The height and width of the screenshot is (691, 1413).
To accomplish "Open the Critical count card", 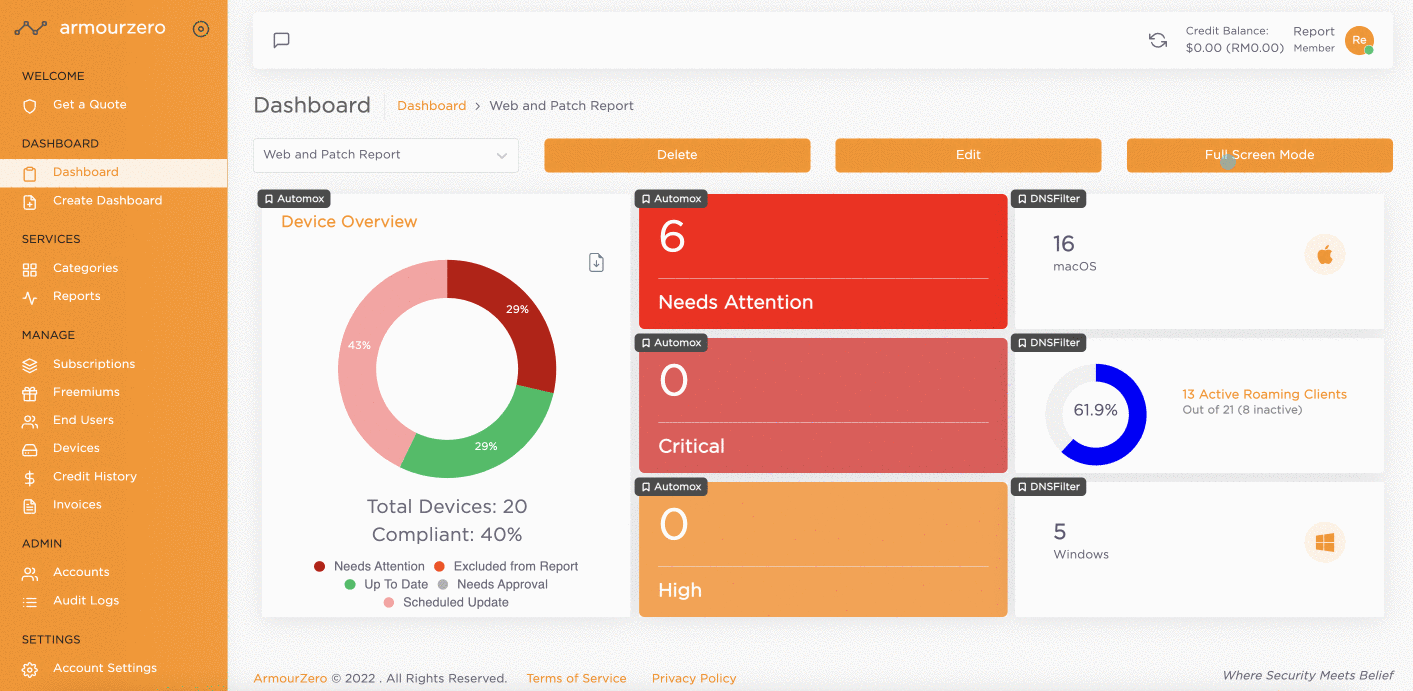I will [x=823, y=406].
